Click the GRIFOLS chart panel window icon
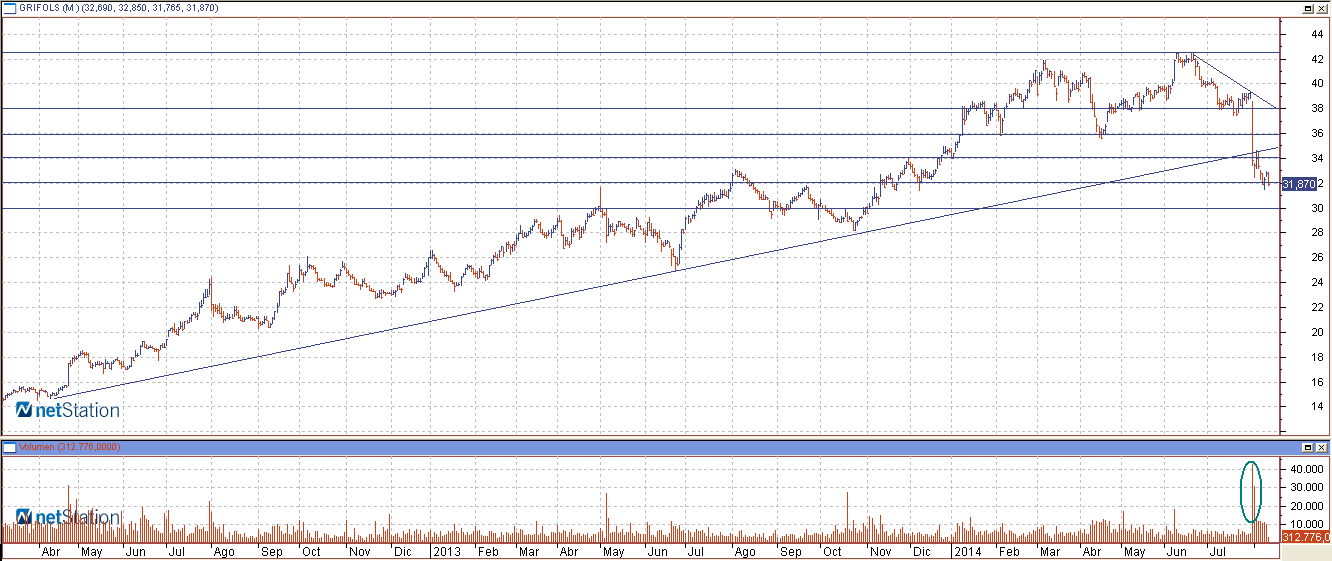Viewport: 1332px width, 561px height. click(x=9, y=7)
